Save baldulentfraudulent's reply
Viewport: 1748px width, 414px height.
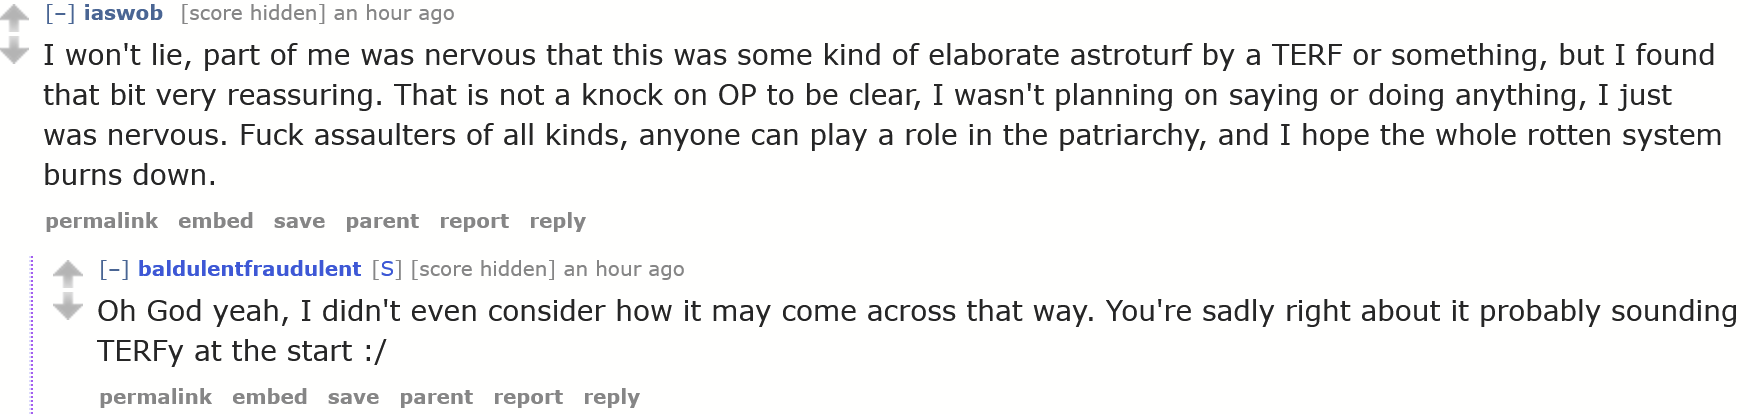click(353, 397)
